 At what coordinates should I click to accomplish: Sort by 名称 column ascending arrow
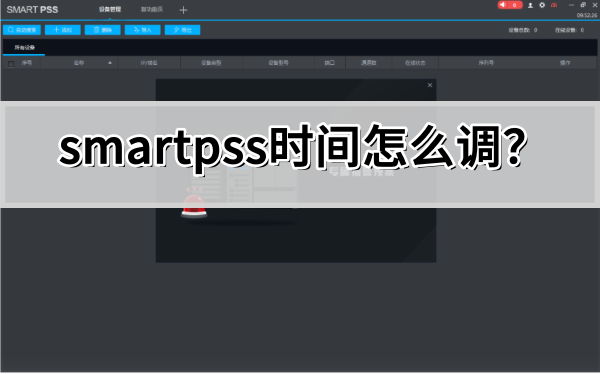point(110,63)
